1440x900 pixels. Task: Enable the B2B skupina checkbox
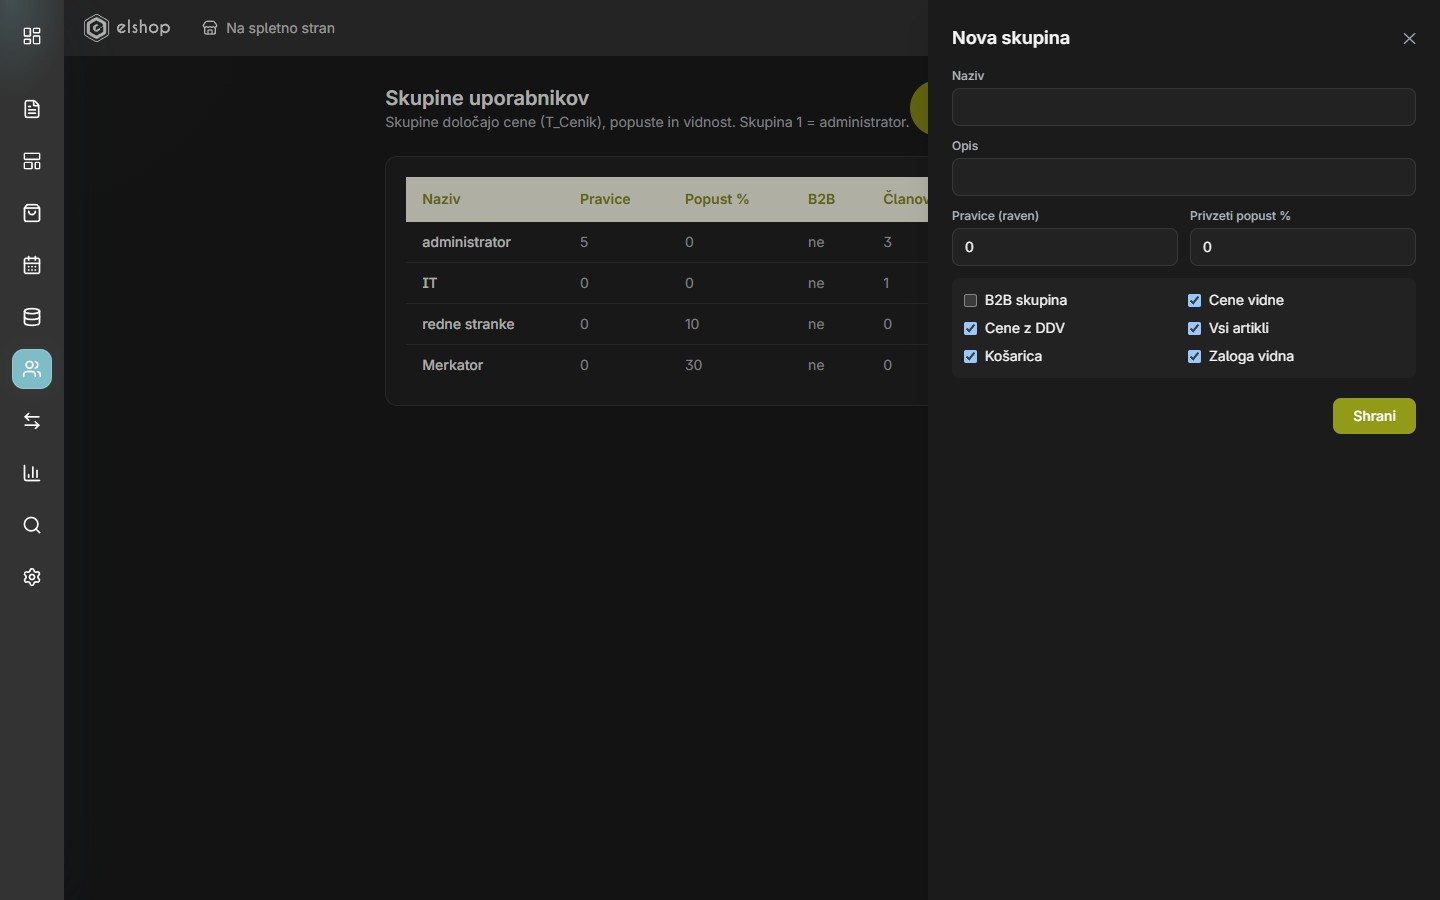[x=970, y=300]
